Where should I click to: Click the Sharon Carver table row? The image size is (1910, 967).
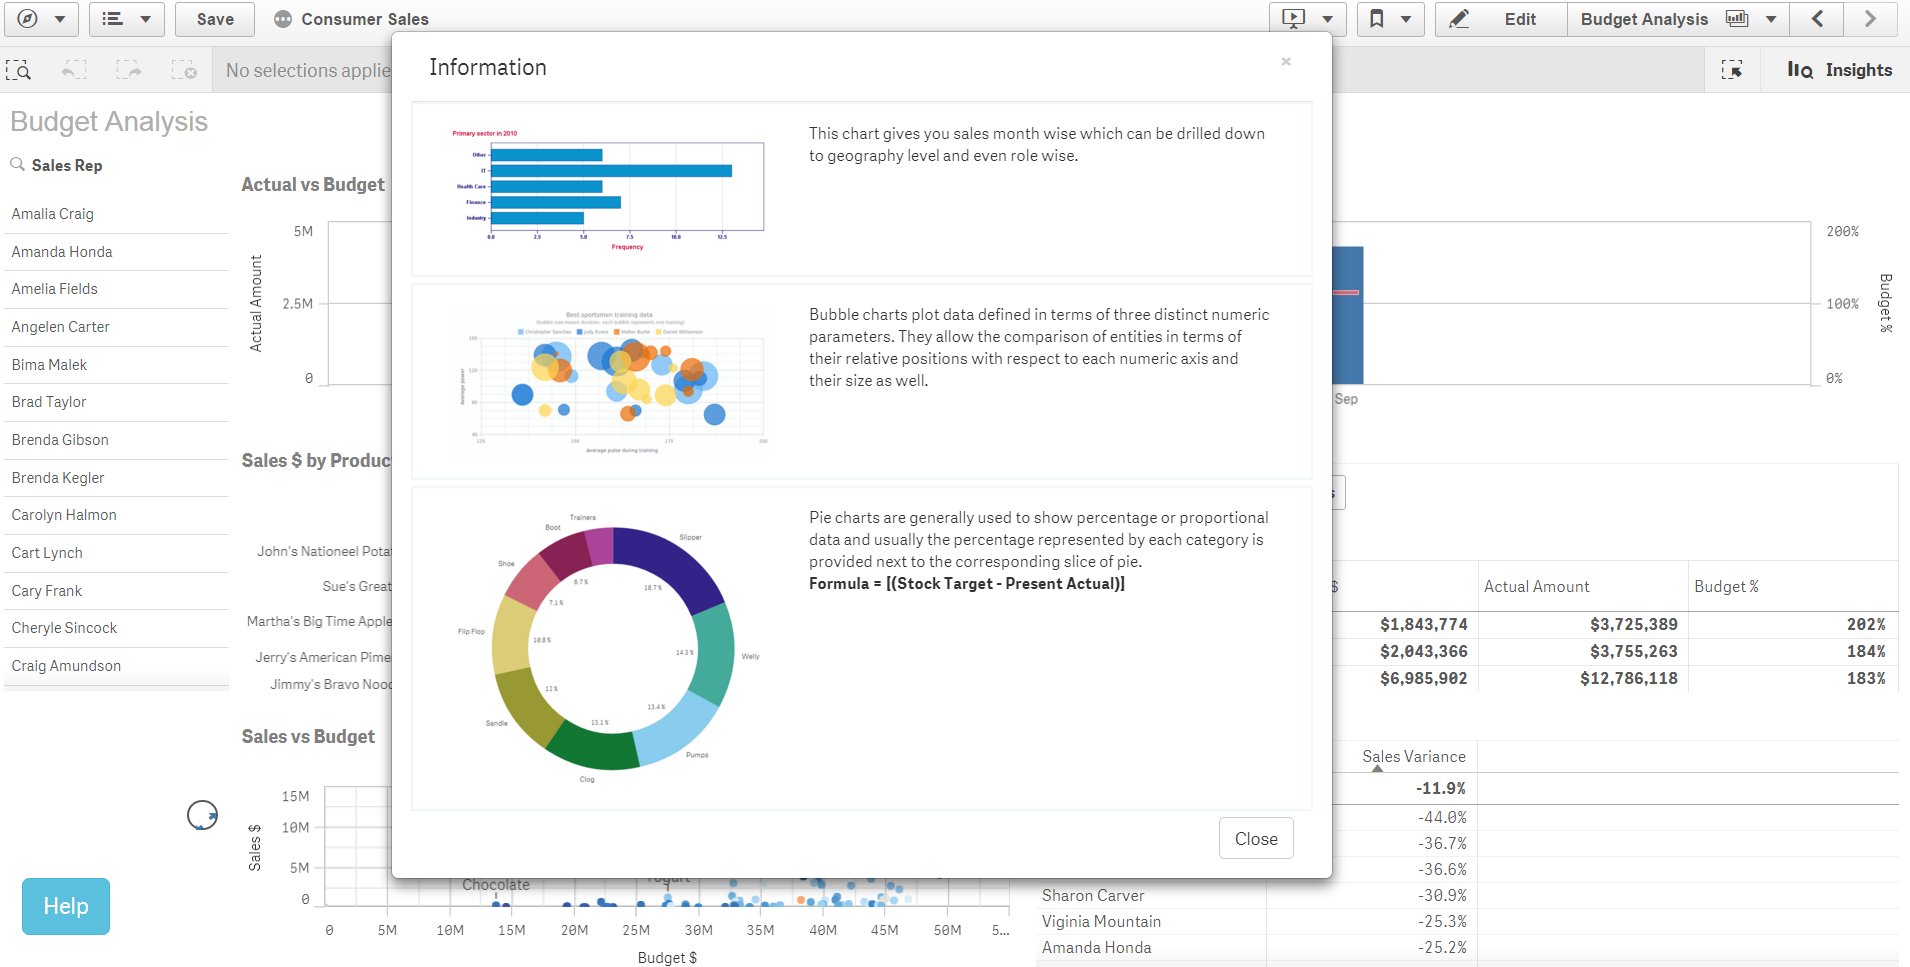point(1467,896)
